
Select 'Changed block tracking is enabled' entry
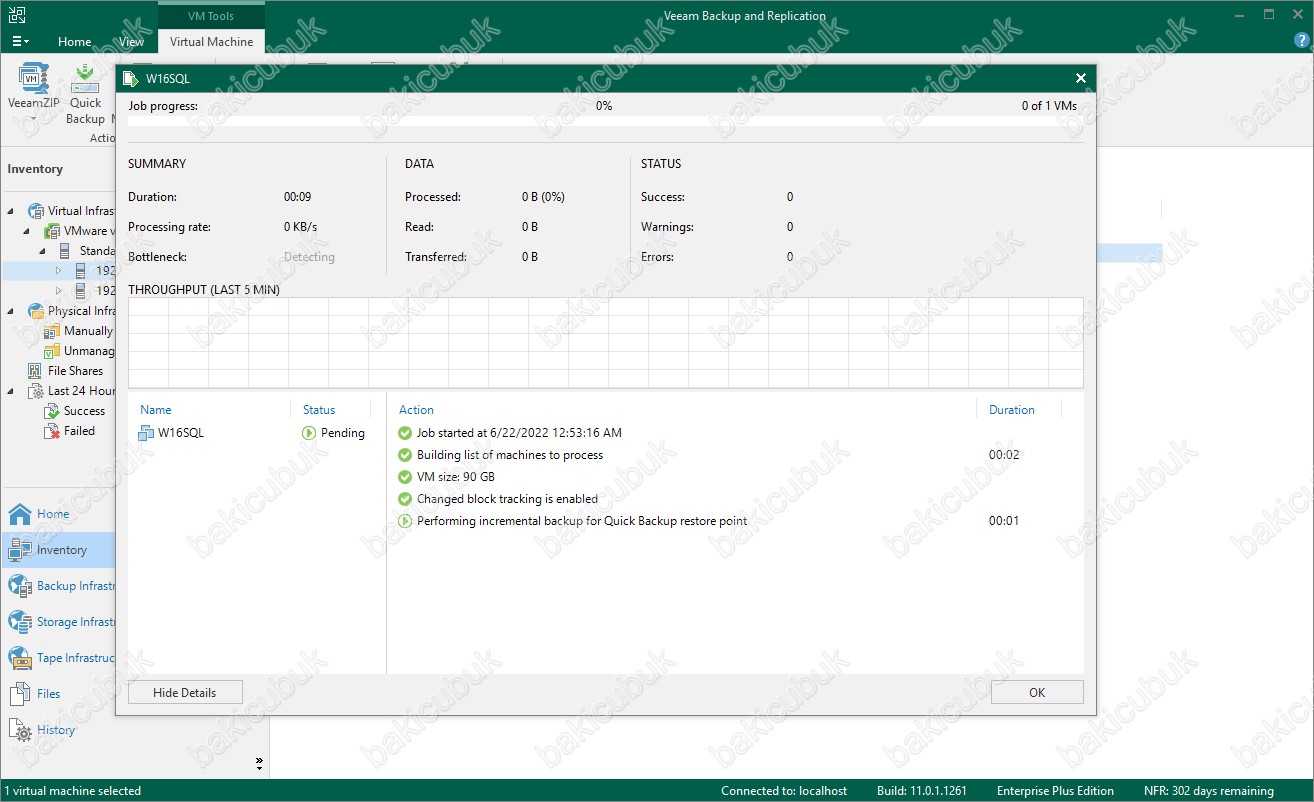(x=507, y=499)
